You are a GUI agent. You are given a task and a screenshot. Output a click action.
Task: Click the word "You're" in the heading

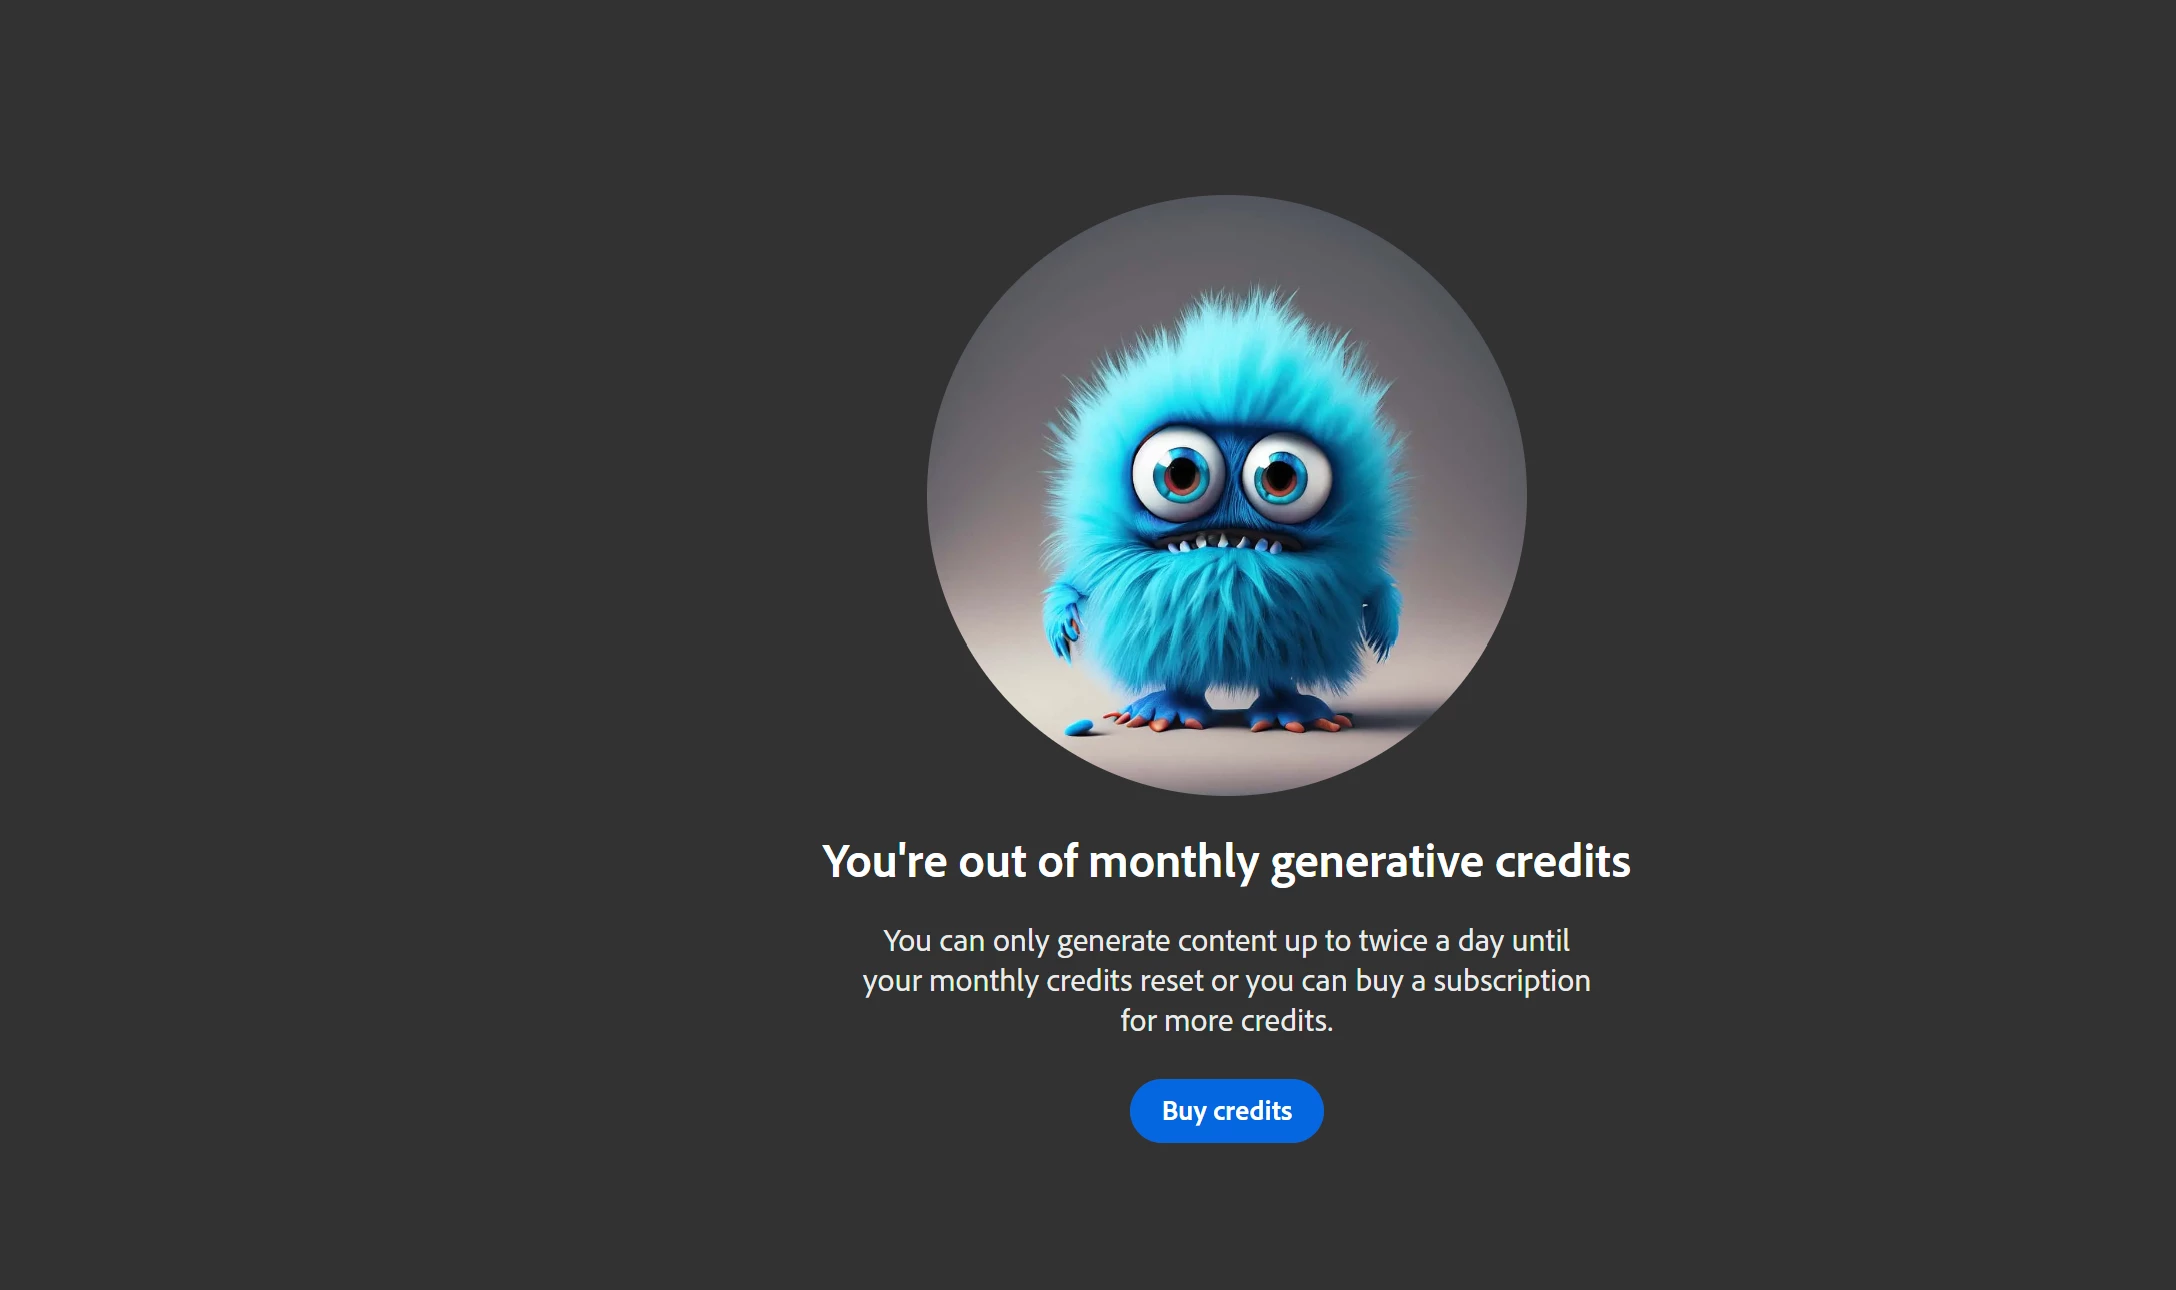(884, 862)
